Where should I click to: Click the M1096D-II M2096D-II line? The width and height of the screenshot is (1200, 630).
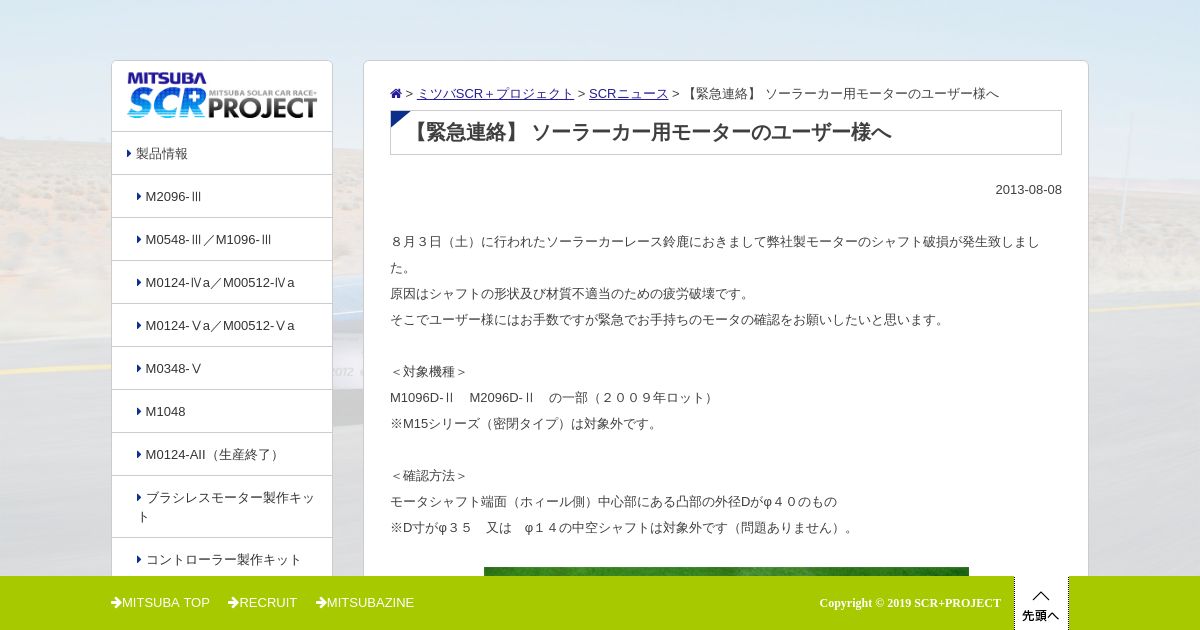[553, 398]
